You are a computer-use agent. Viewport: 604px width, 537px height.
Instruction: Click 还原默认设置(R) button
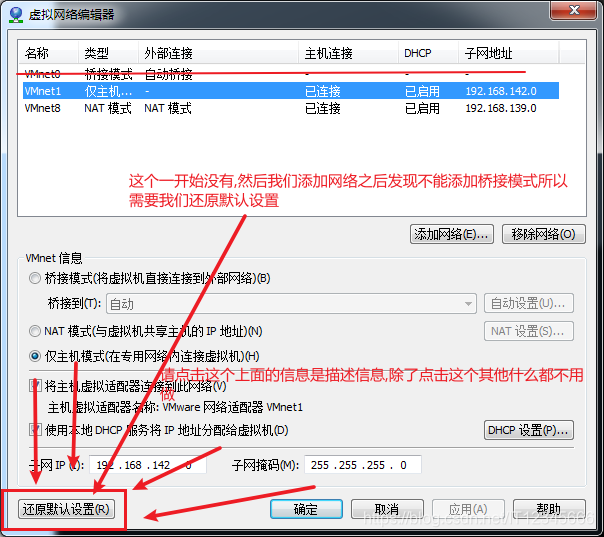coord(66,509)
